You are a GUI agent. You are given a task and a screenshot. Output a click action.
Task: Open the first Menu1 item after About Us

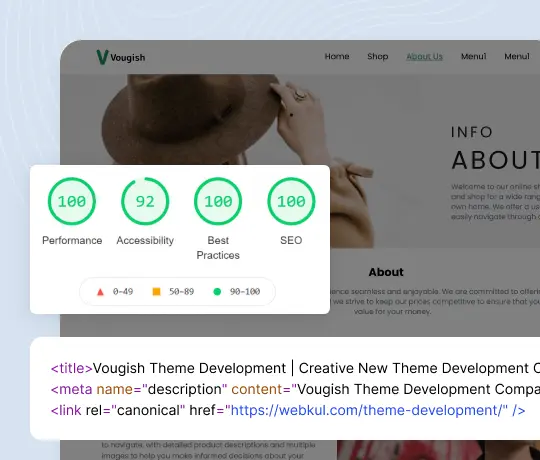(x=474, y=56)
